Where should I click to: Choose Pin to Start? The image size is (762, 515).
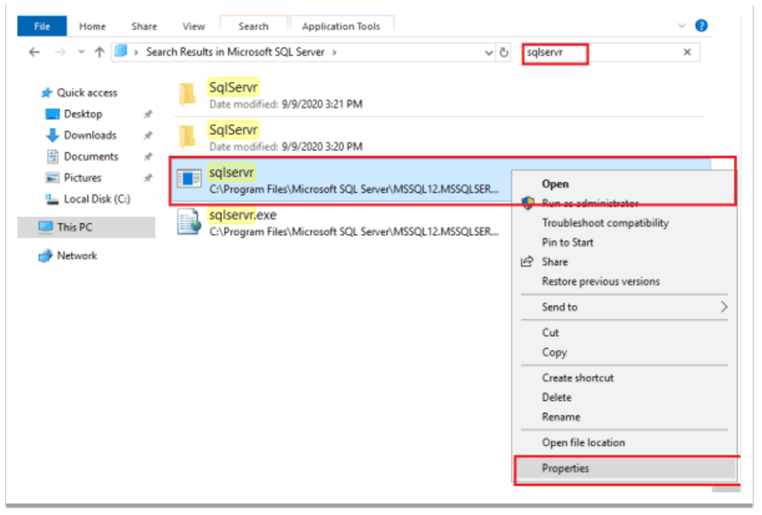pos(567,242)
